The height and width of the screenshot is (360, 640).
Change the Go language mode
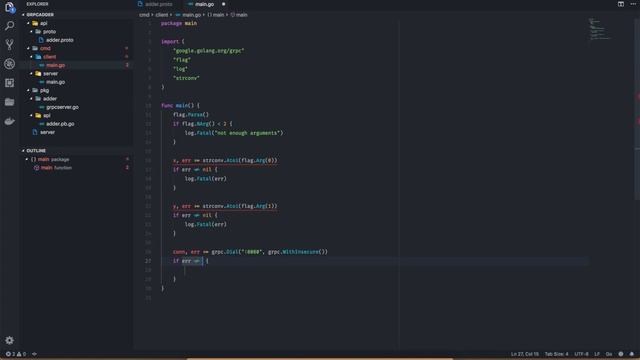[609, 354]
